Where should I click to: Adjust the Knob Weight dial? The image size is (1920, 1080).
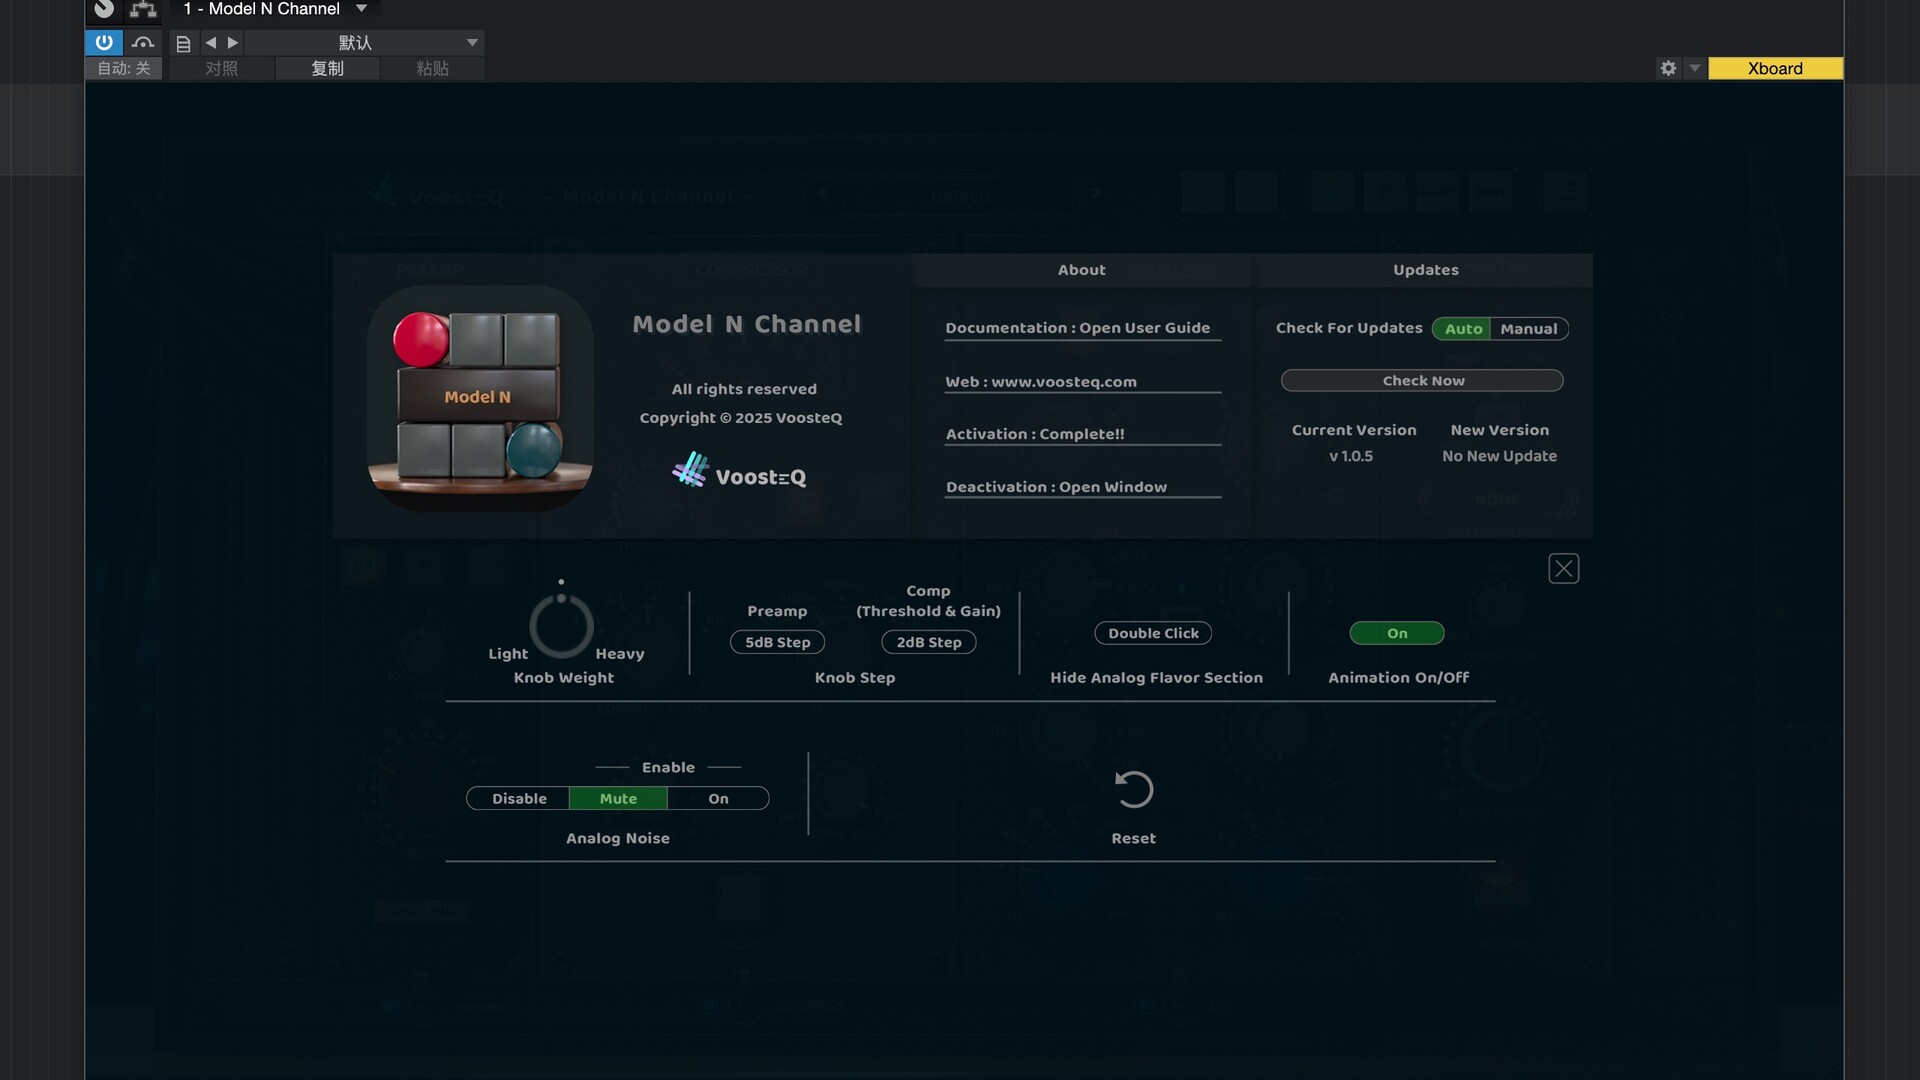561,625
